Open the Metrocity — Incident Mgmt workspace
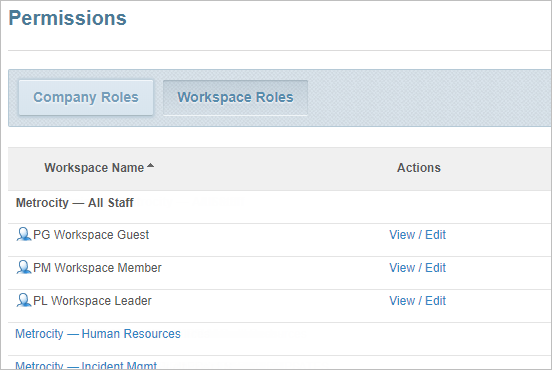 (x=86, y=365)
